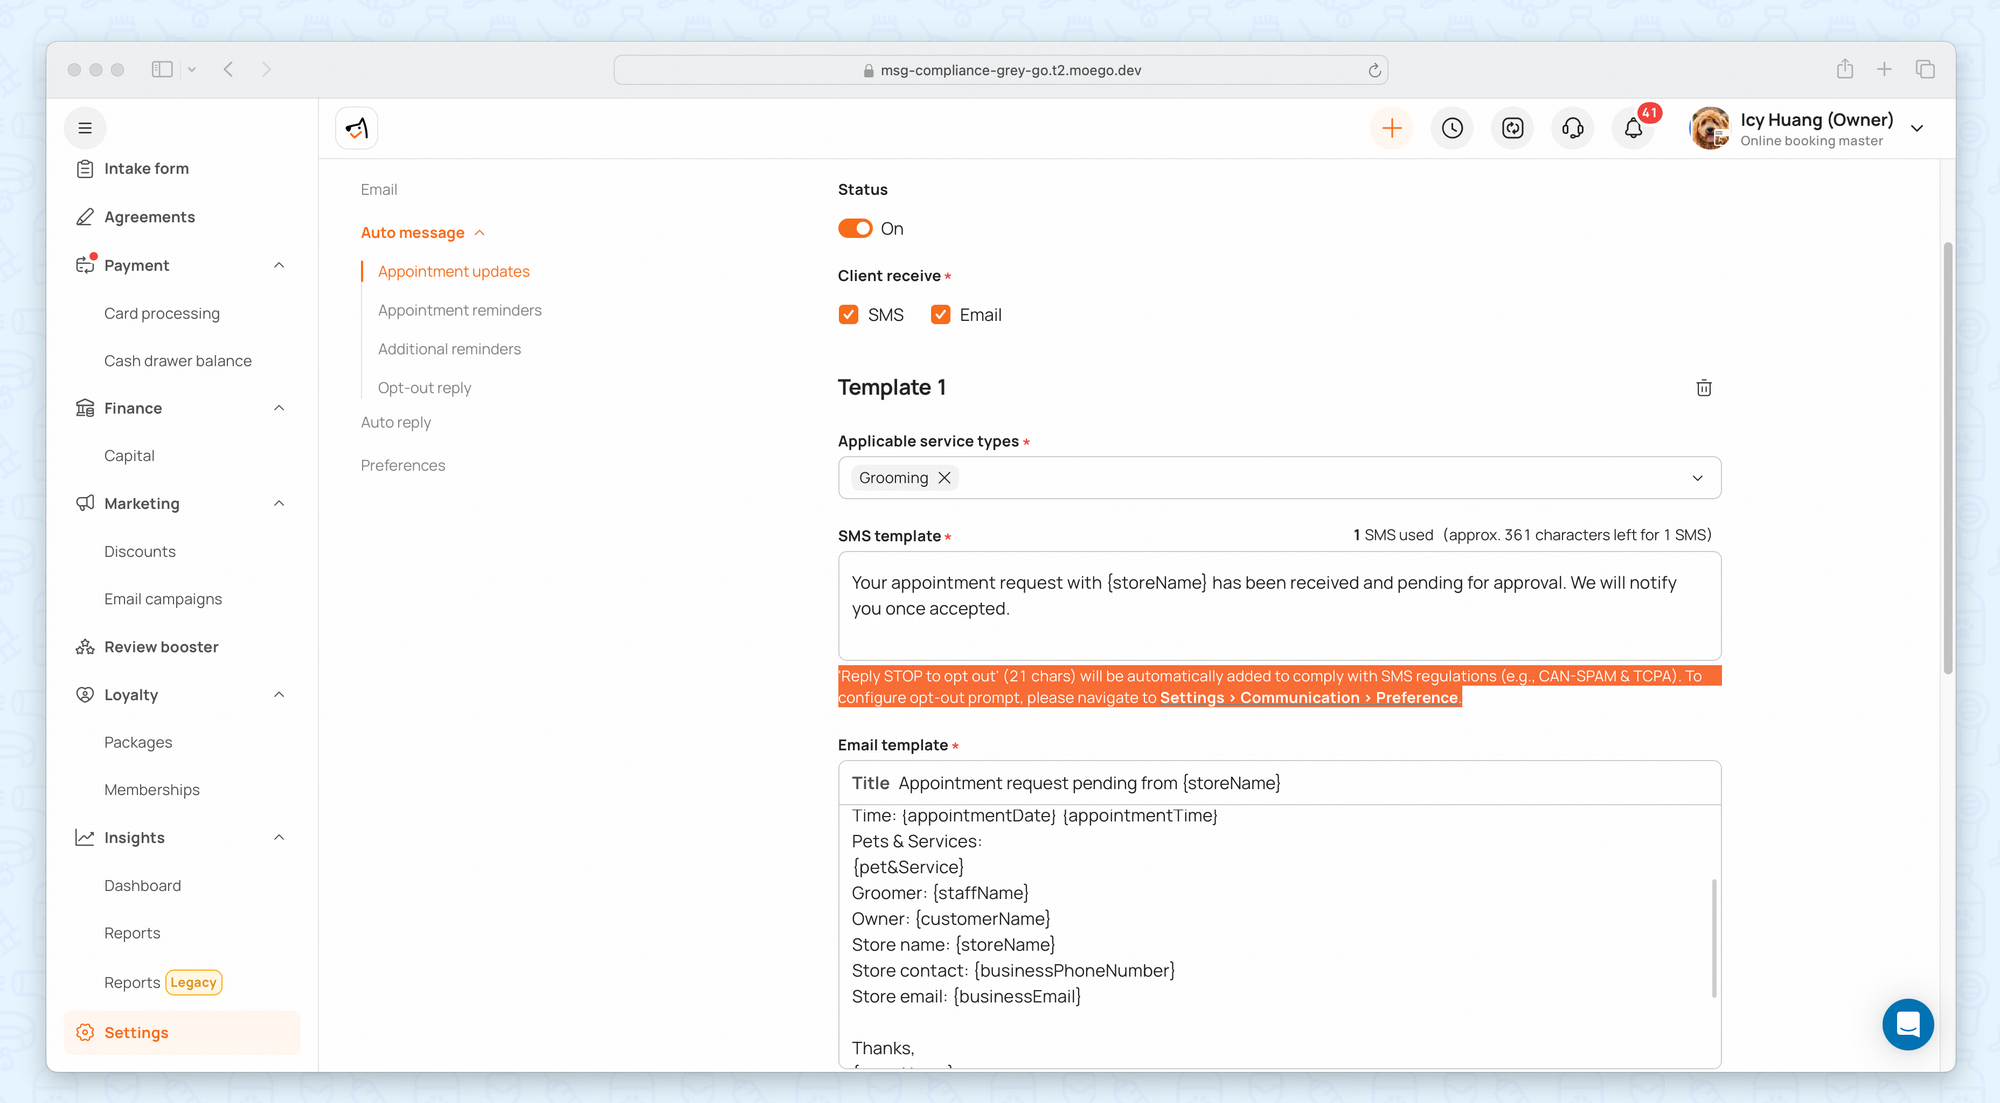Open the clock history icon
Screen dimensions: 2000x1103
click(1452, 128)
